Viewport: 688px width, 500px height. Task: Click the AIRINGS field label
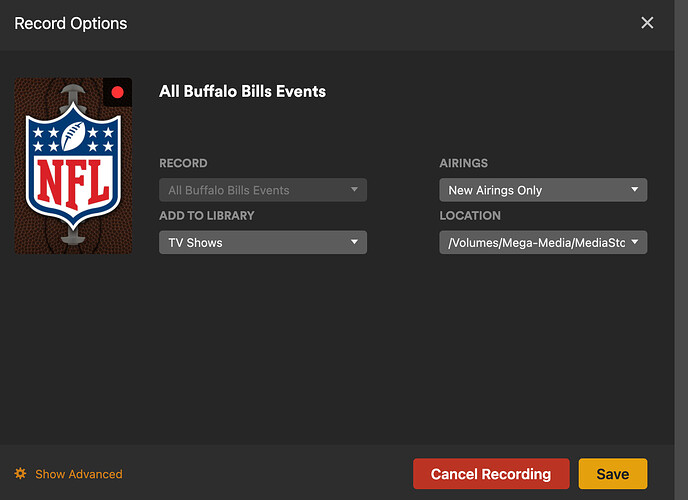(x=463, y=163)
